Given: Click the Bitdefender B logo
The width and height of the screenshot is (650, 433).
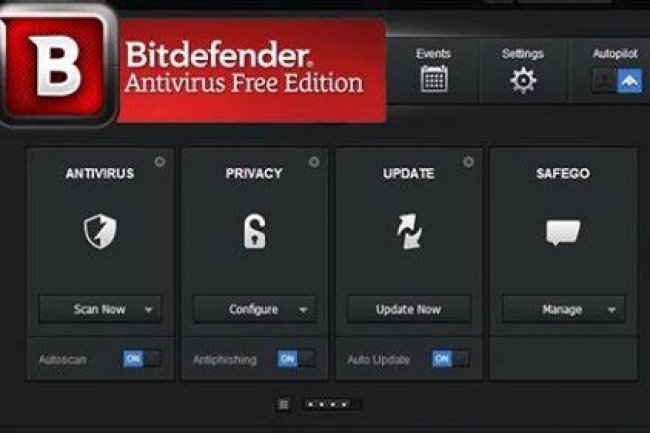Looking at the screenshot, I should (56, 66).
